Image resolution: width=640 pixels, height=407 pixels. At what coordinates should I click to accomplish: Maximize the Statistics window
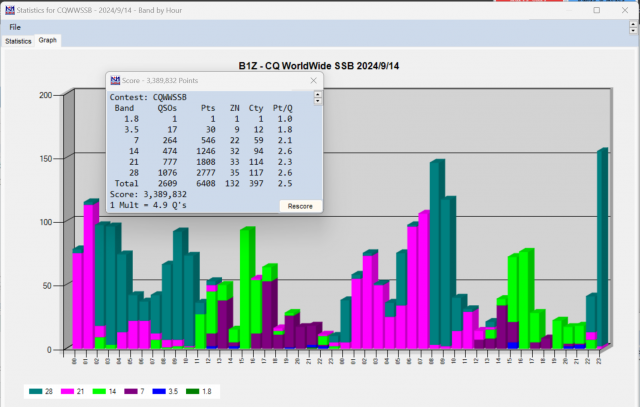597,10
